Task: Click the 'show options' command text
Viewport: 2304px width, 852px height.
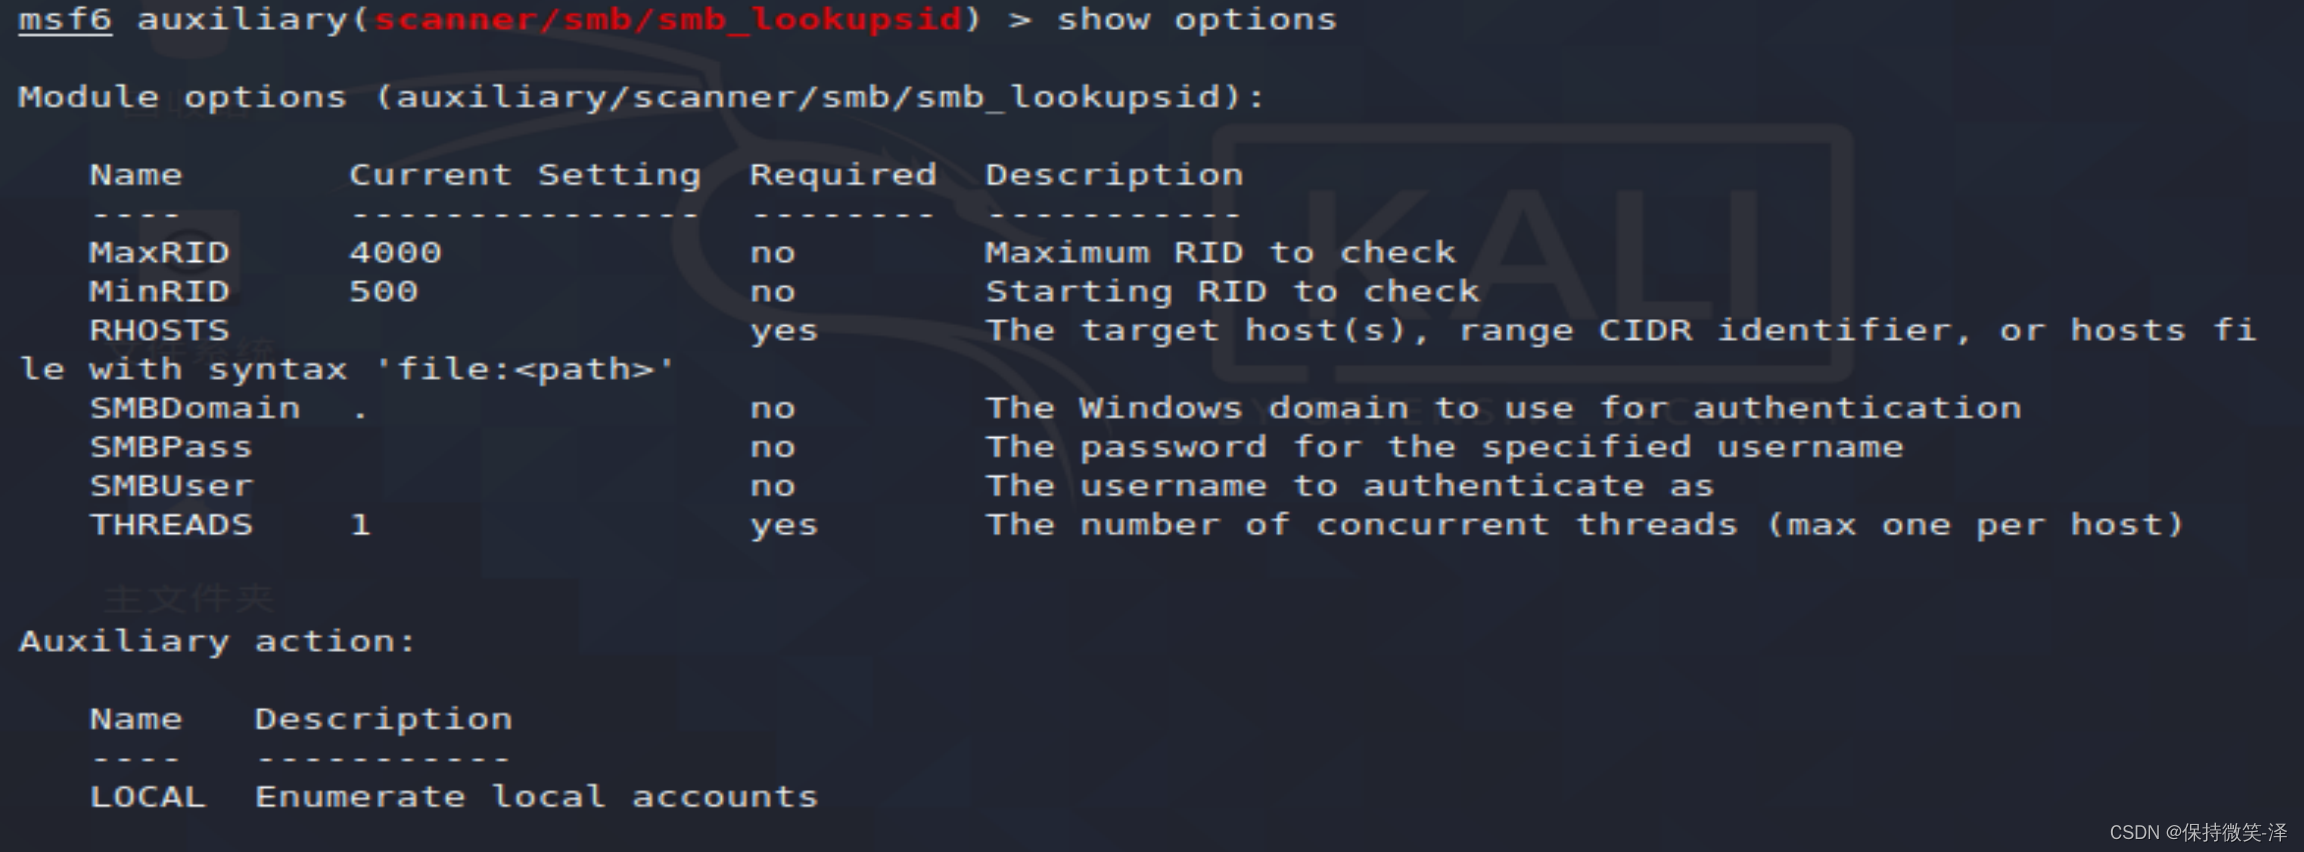Action: pos(1196,20)
